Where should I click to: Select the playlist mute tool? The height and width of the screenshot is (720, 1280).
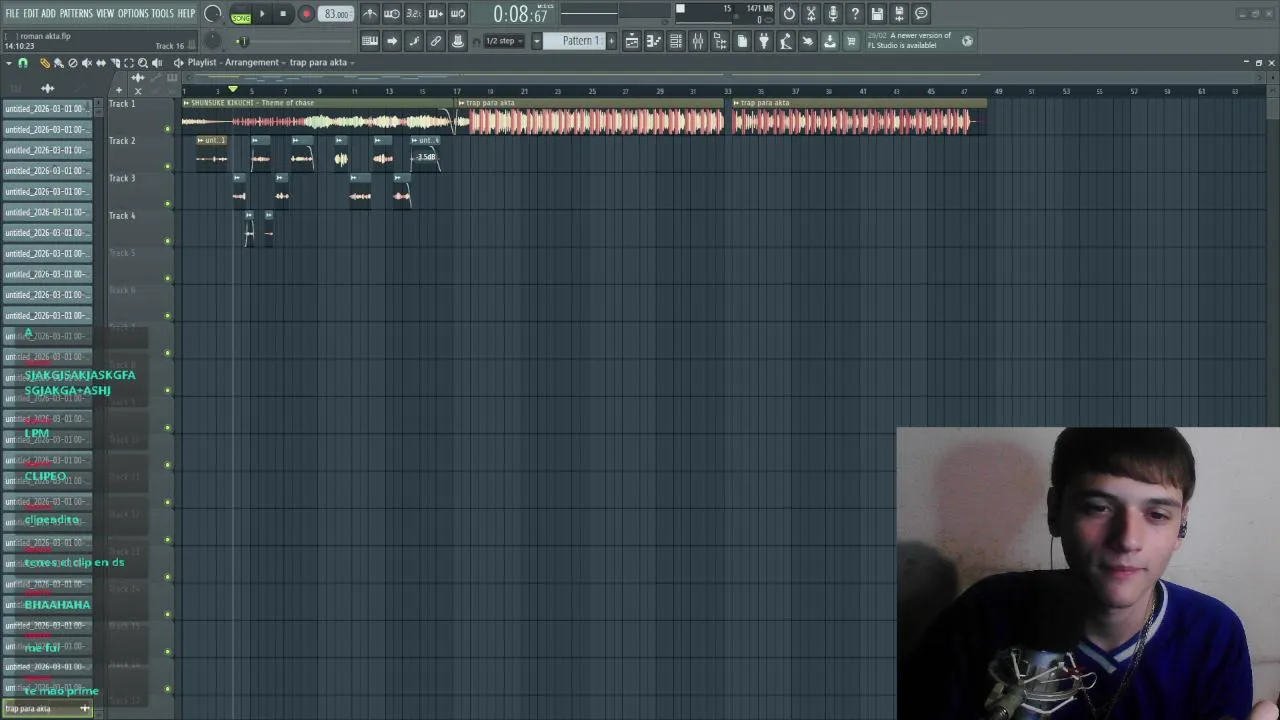86,63
